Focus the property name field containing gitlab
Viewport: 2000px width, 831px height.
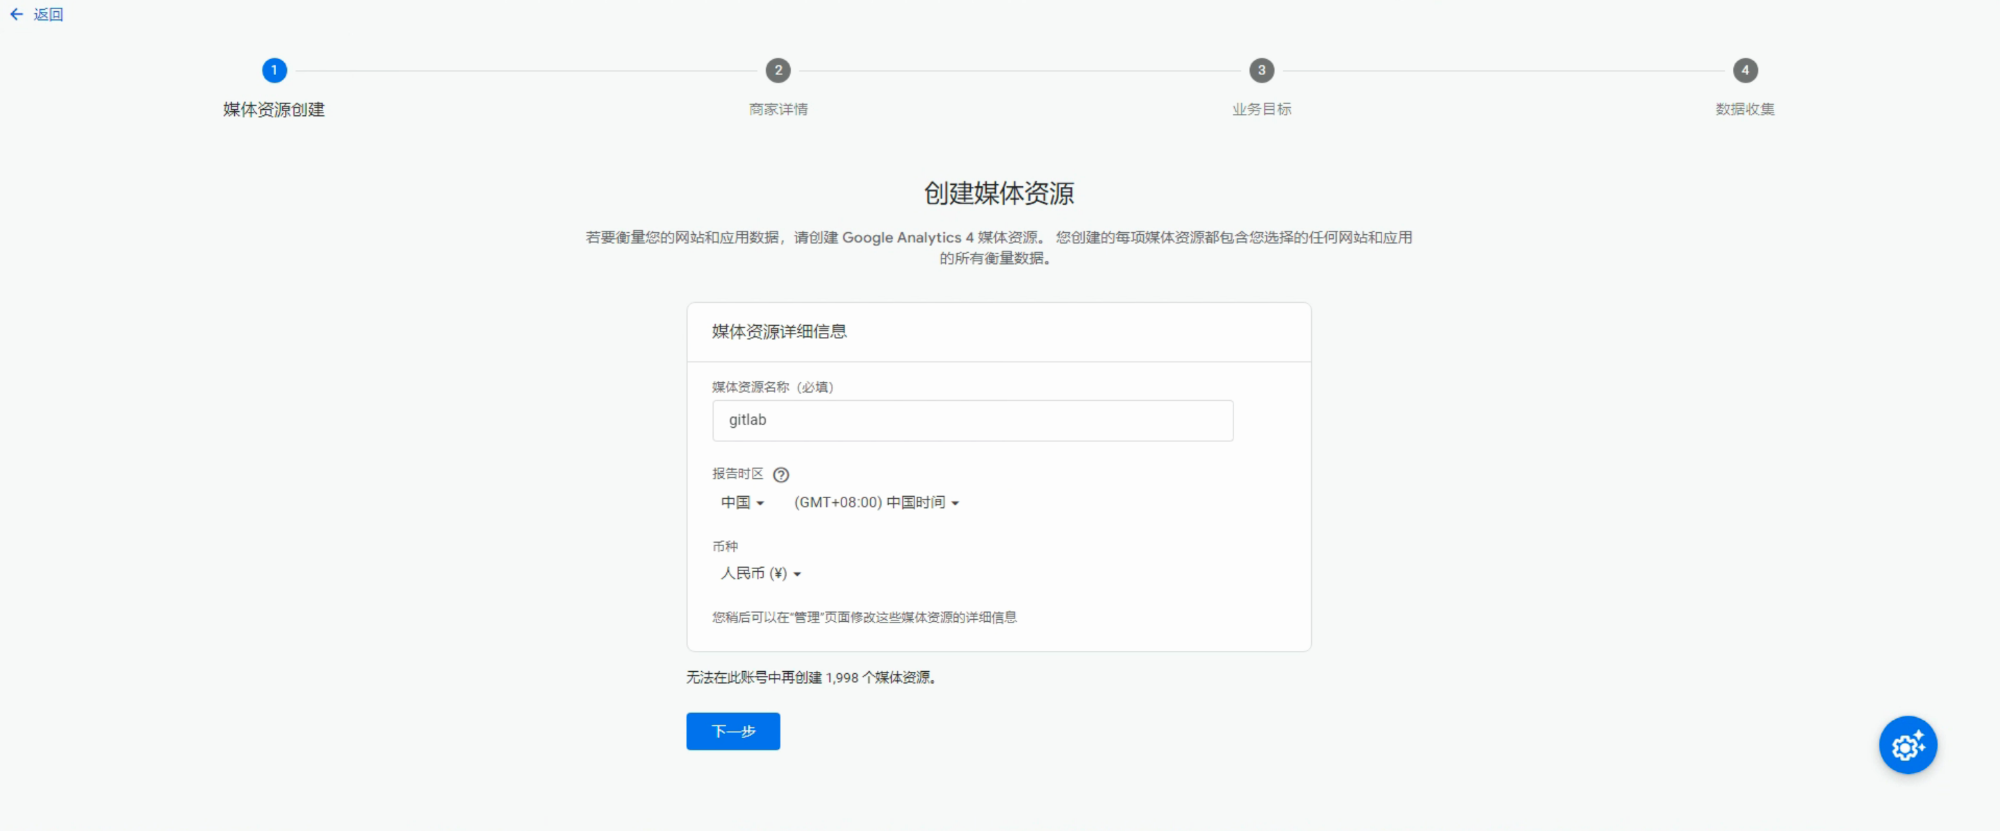click(972, 420)
